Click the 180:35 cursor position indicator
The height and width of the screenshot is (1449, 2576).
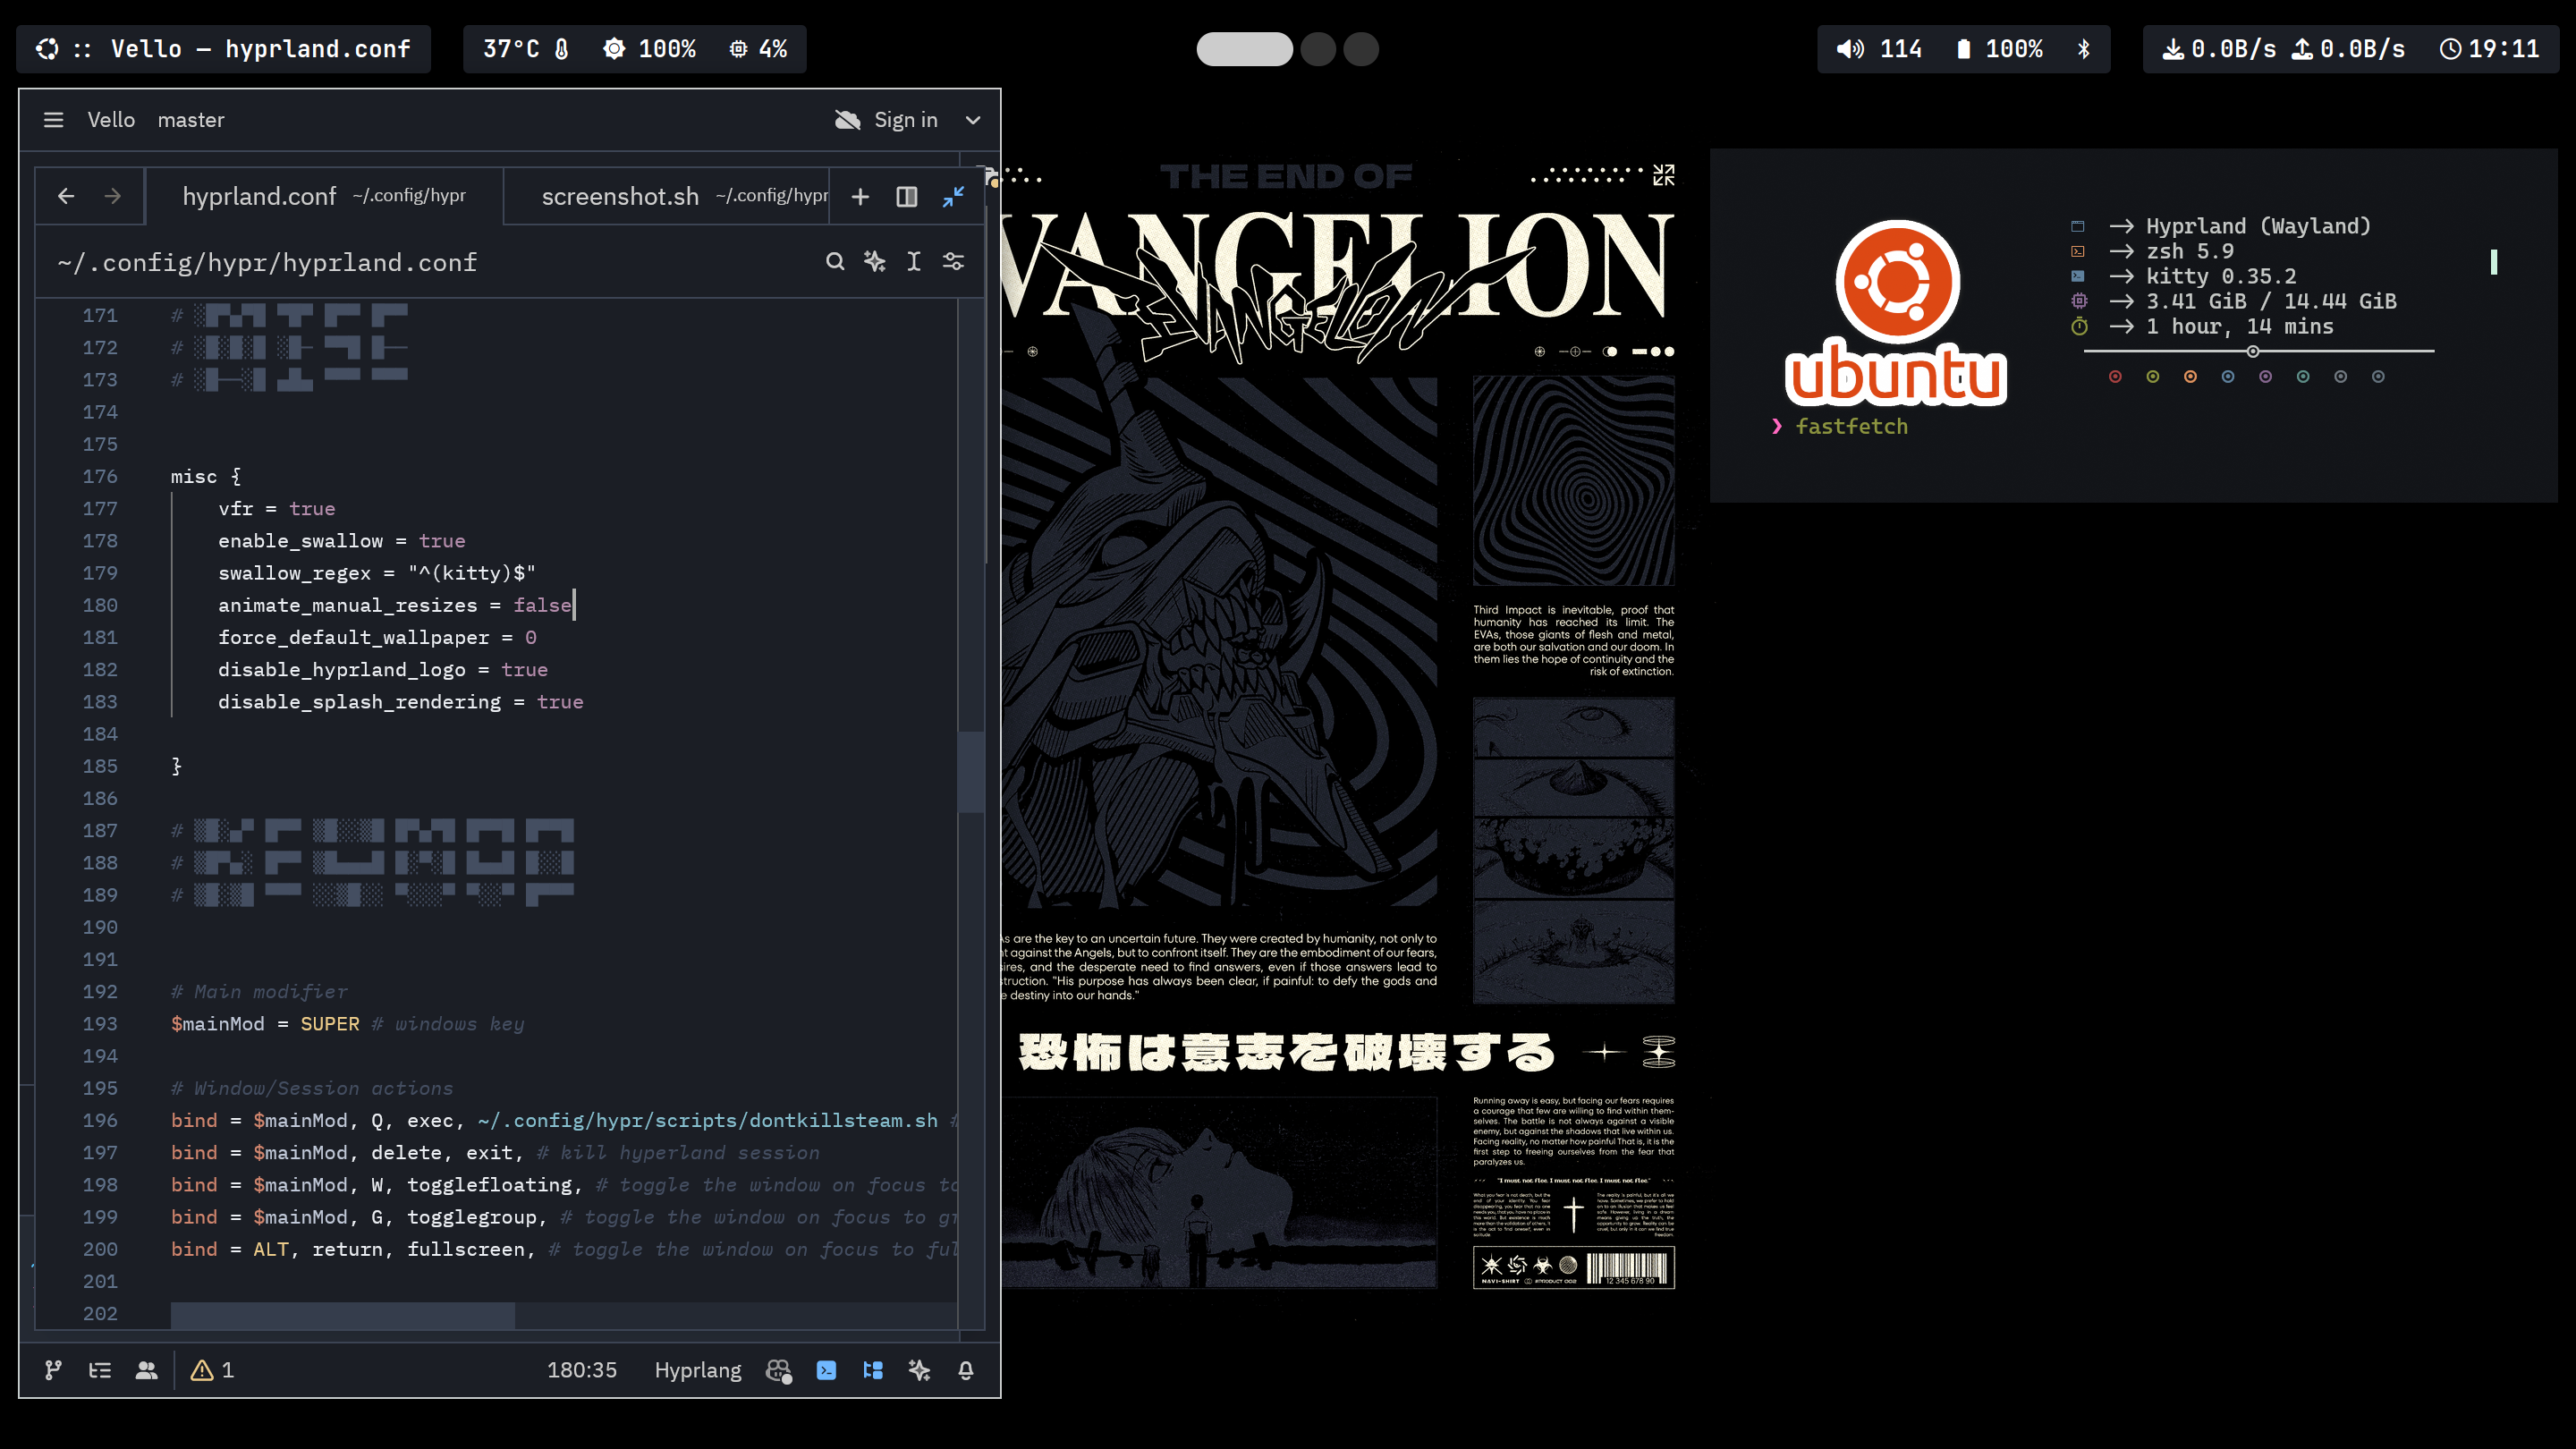click(581, 1370)
